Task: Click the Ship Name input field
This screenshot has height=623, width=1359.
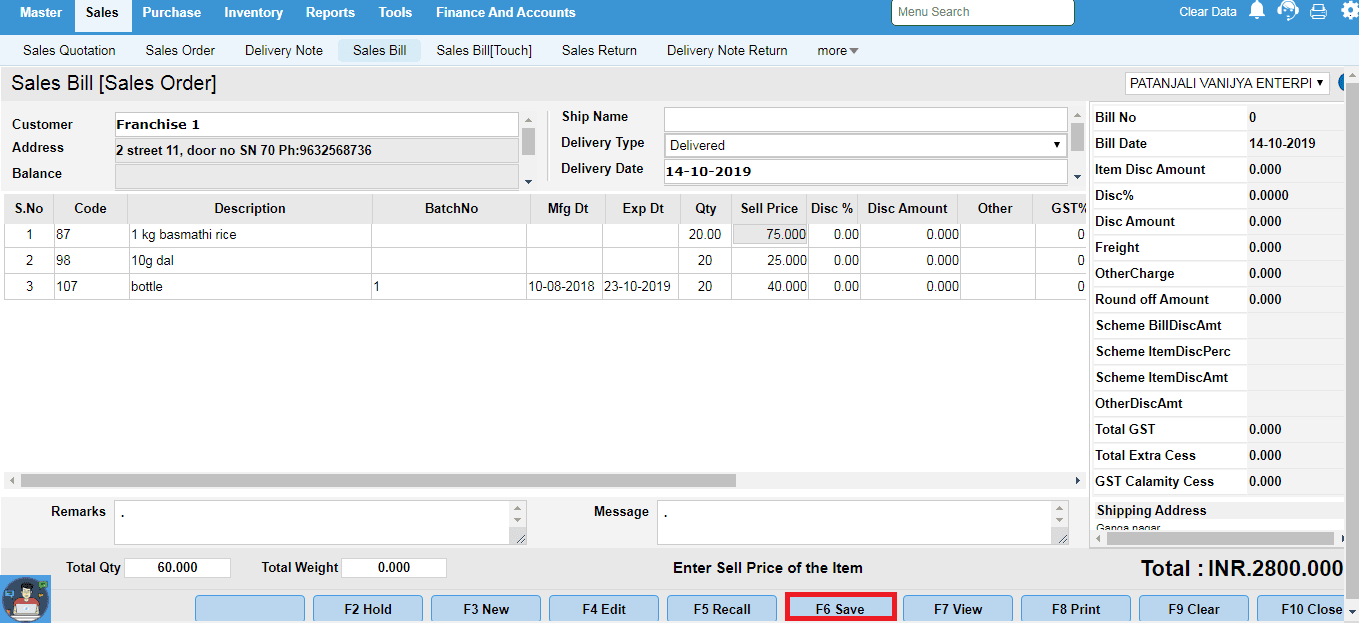Action: (x=865, y=118)
